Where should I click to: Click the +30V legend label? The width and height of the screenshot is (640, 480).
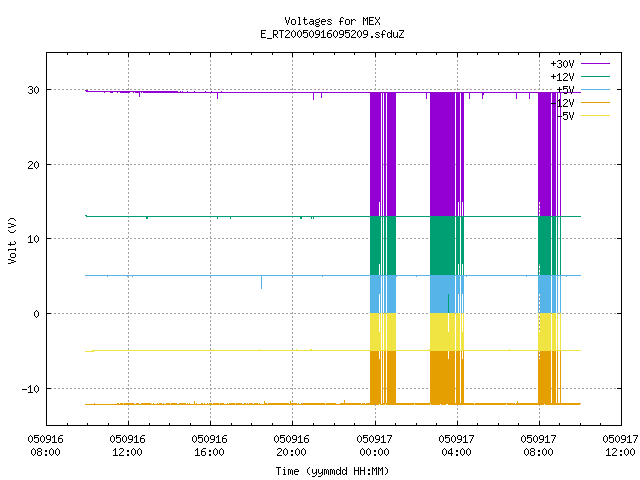562,64
